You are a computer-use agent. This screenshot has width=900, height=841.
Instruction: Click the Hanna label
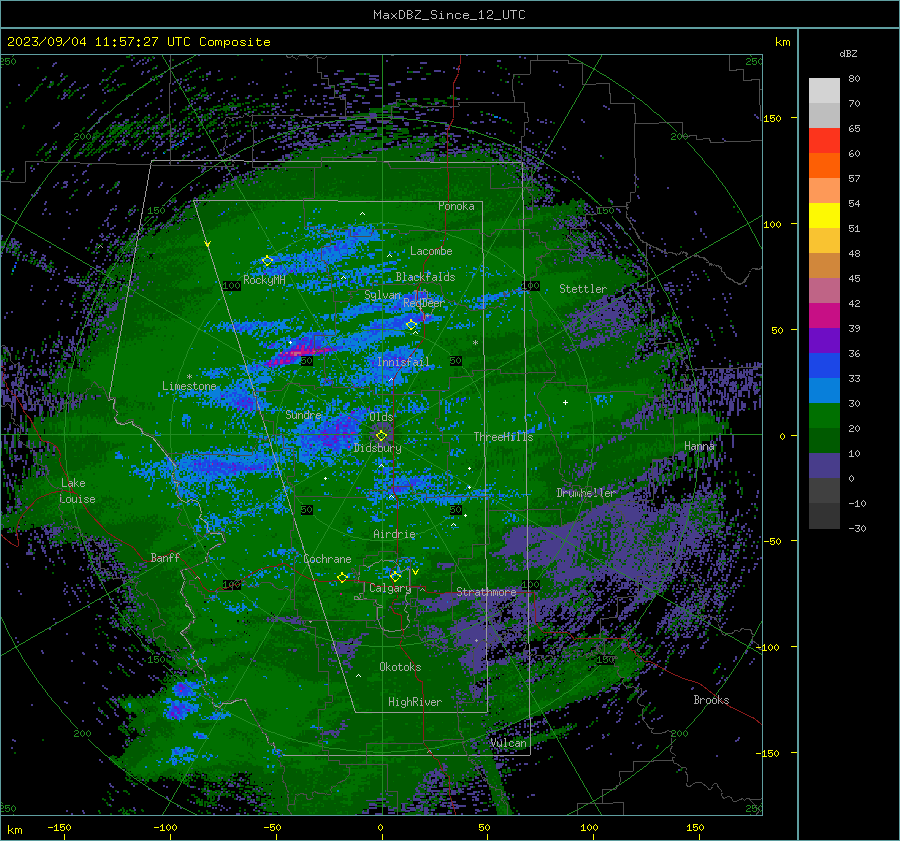tap(699, 446)
